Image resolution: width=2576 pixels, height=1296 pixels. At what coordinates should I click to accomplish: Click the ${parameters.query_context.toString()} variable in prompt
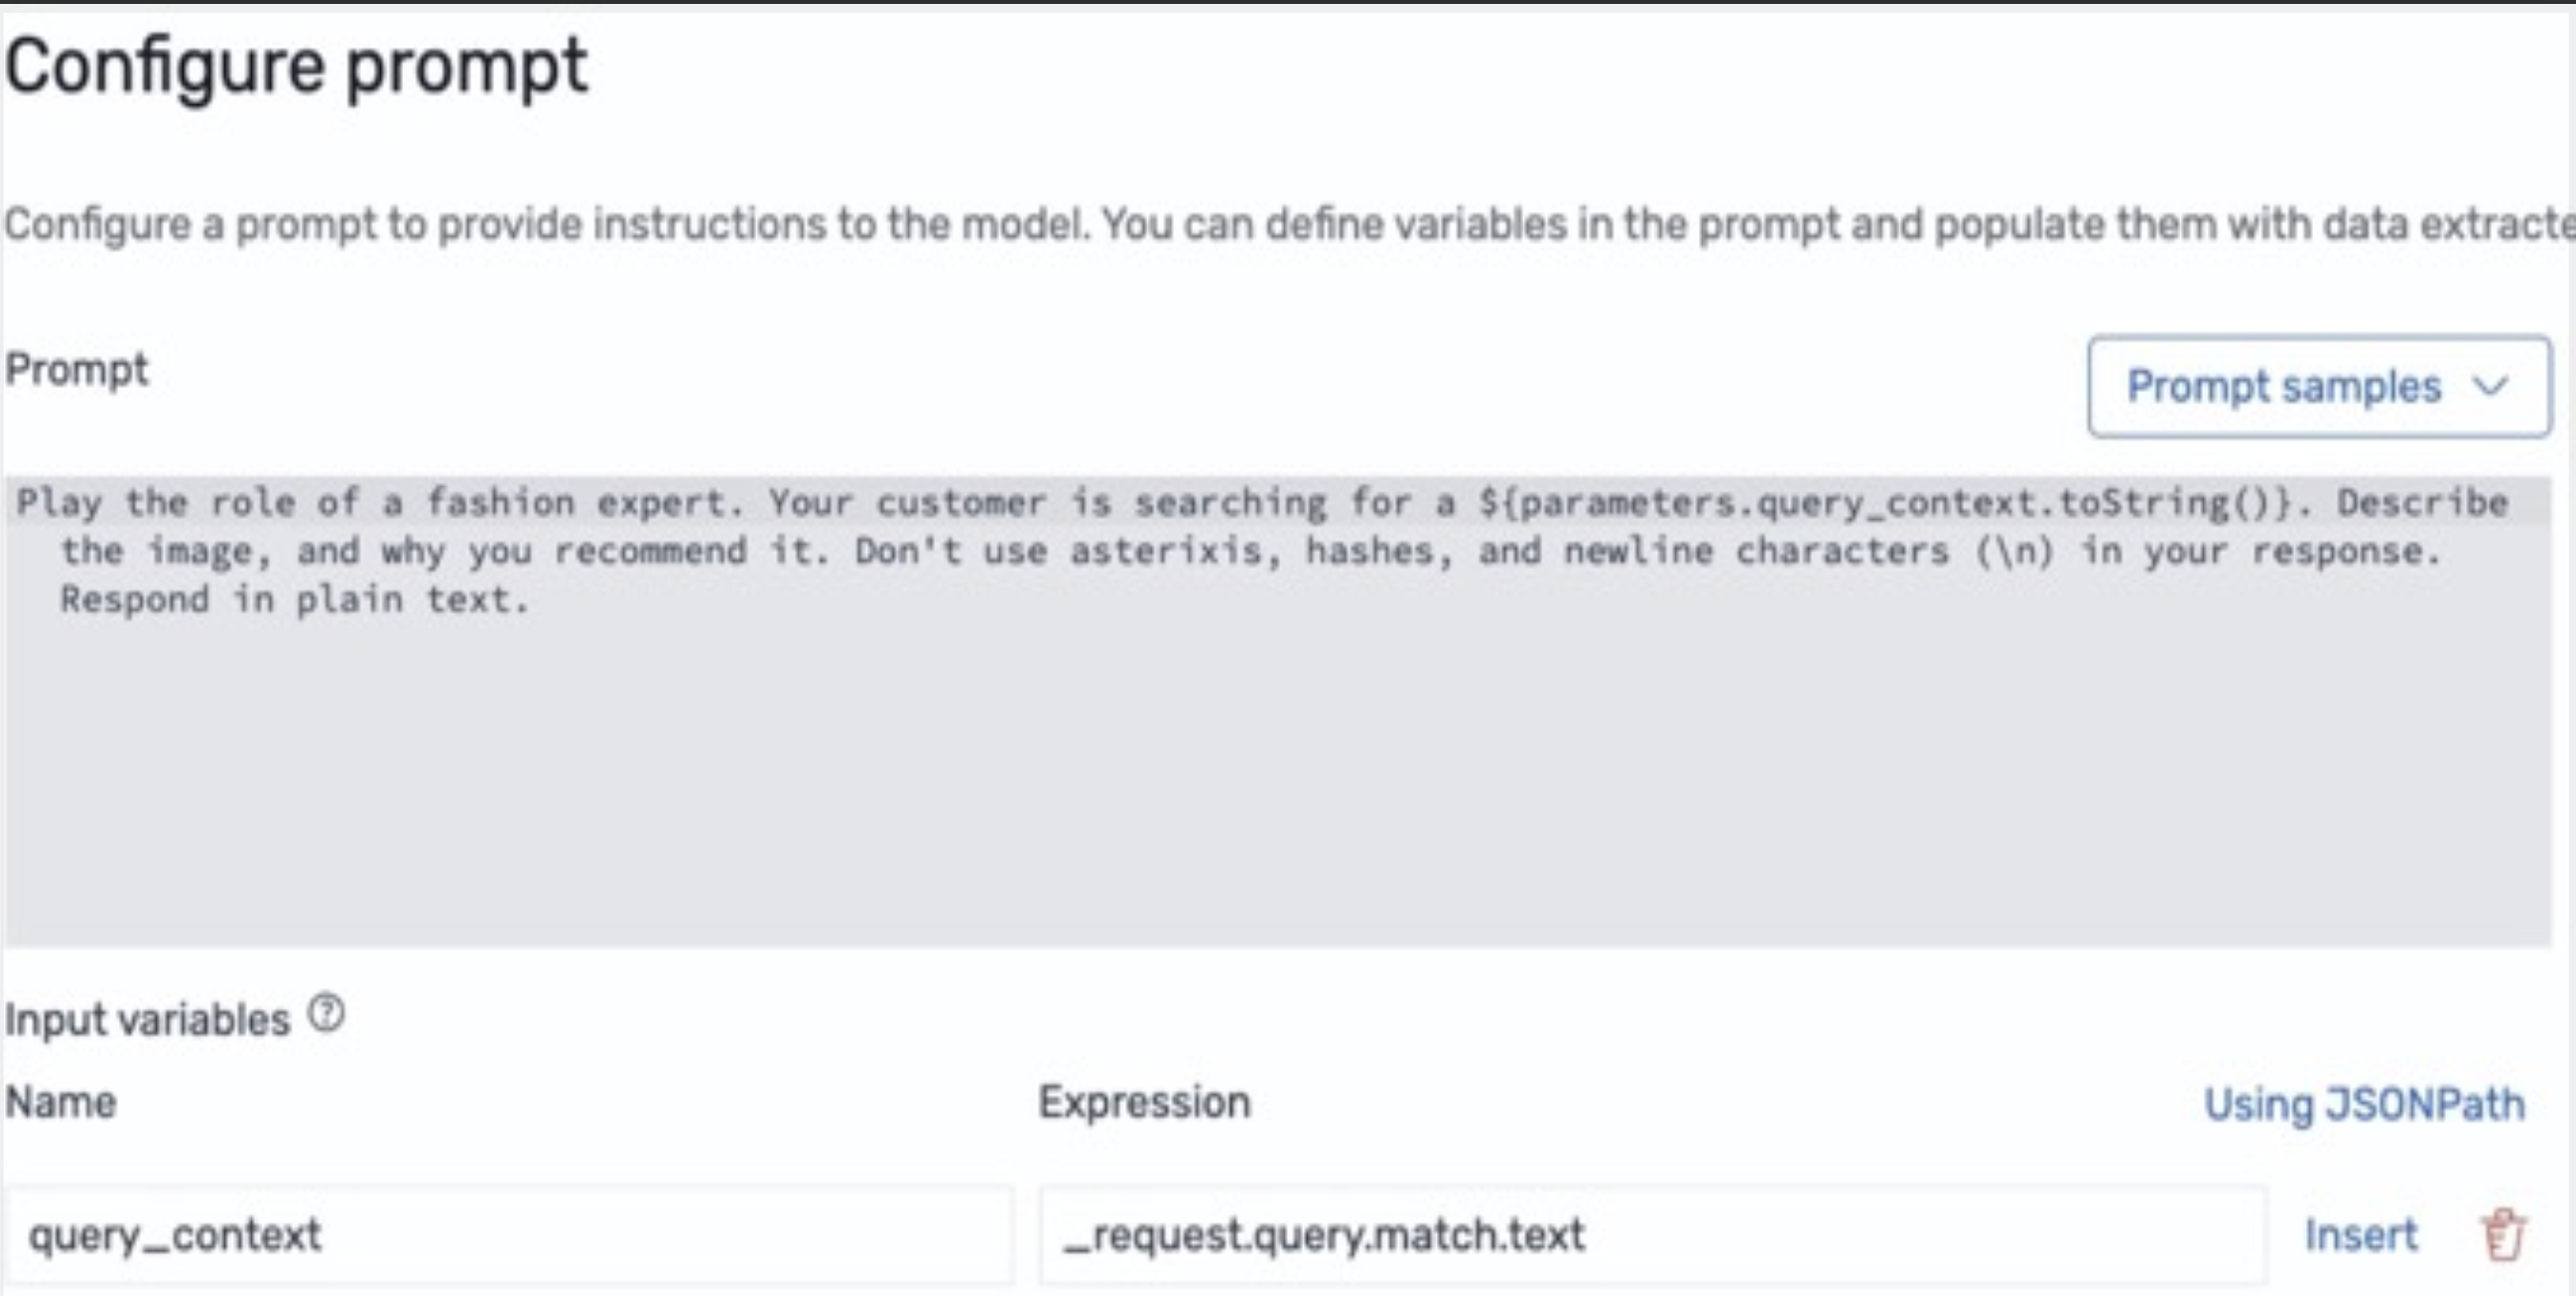1884,502
